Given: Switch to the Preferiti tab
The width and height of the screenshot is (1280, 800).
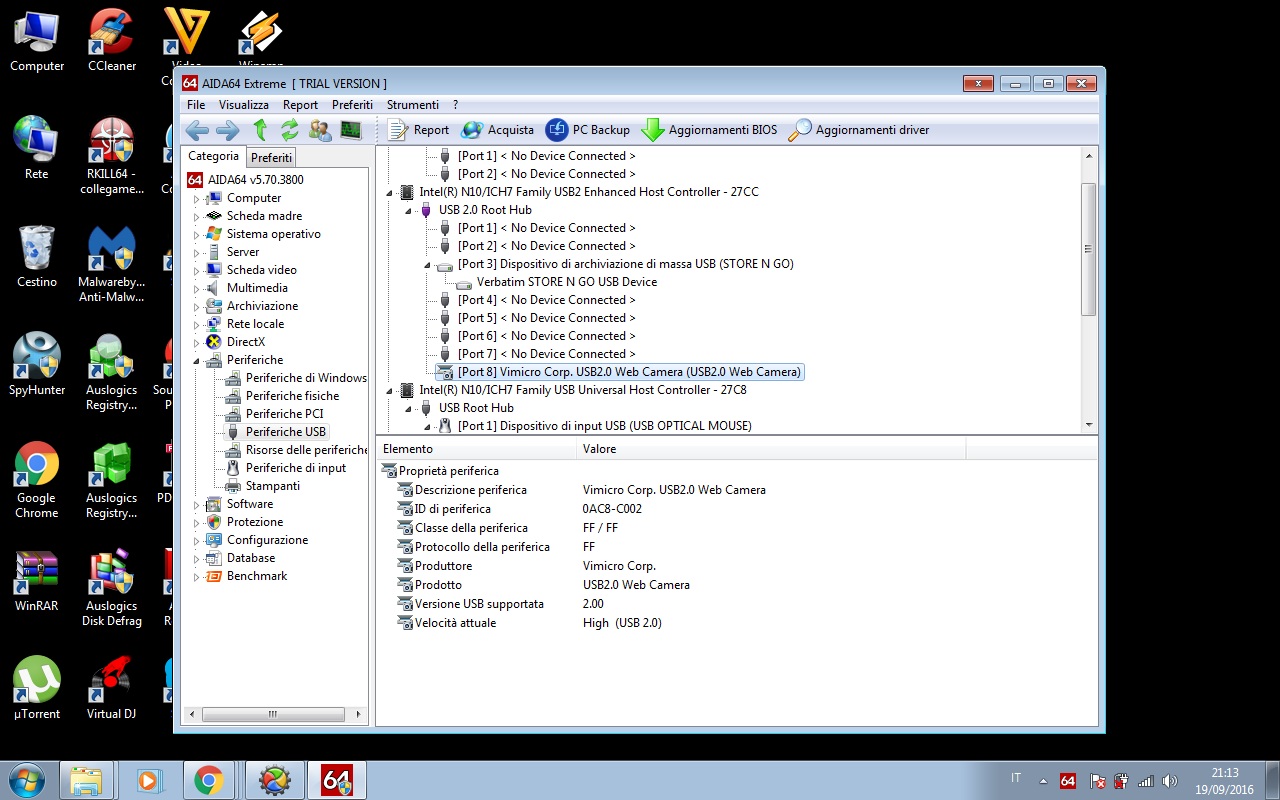Looking at the screenshot, I should coord(271,158).
